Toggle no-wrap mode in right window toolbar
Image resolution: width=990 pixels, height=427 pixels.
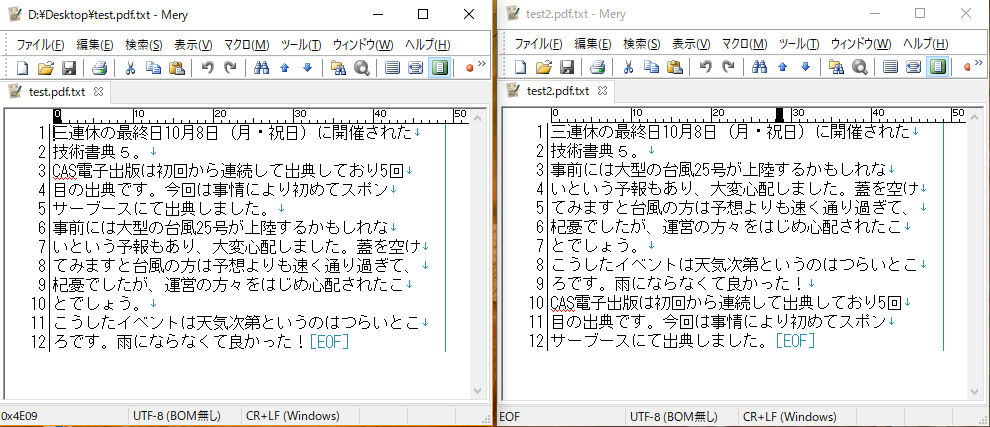pos(890,68)
